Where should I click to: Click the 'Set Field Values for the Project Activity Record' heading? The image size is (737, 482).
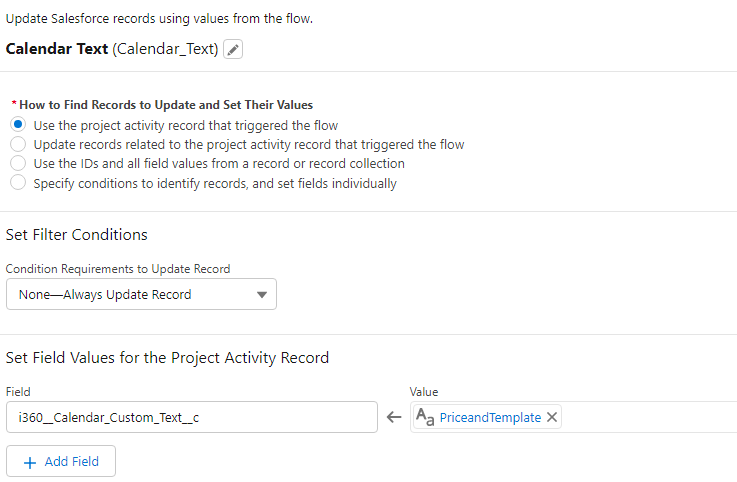[x=167, y=357]
